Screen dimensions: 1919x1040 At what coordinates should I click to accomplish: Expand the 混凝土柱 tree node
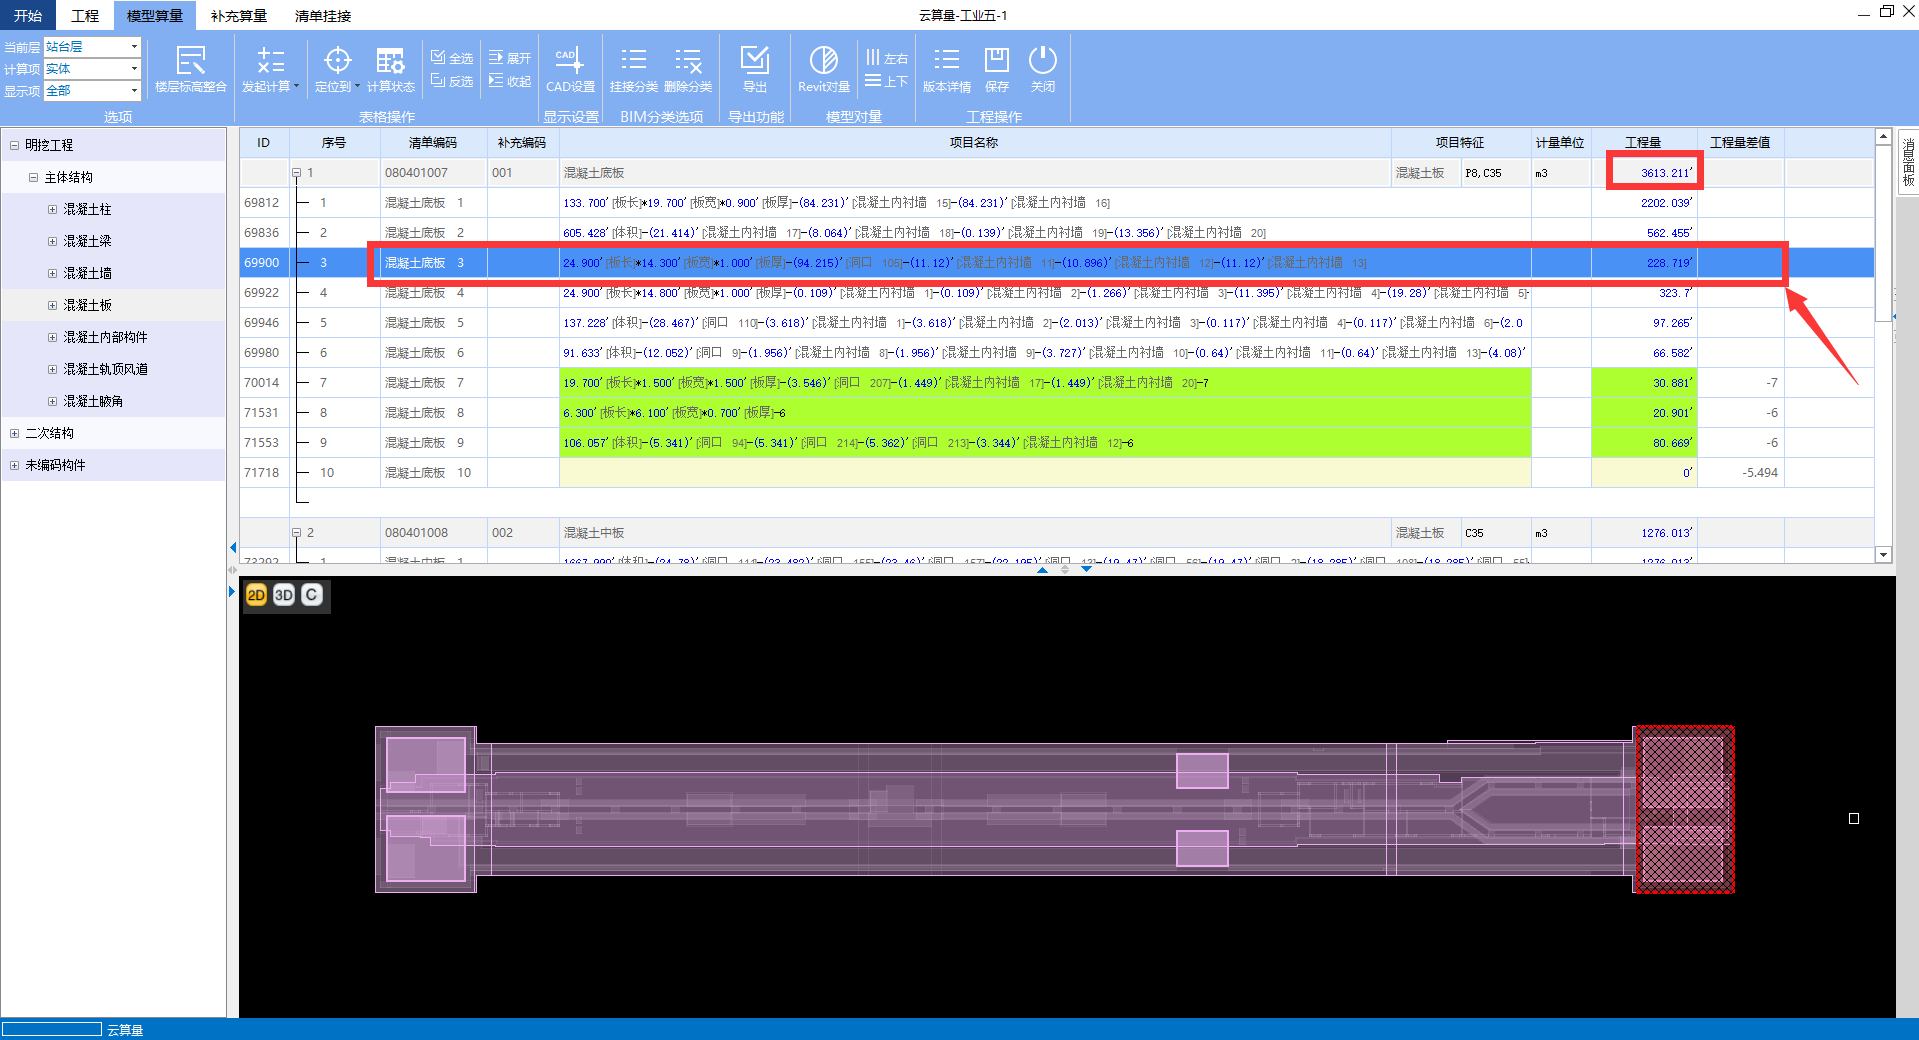pos(53,209)
